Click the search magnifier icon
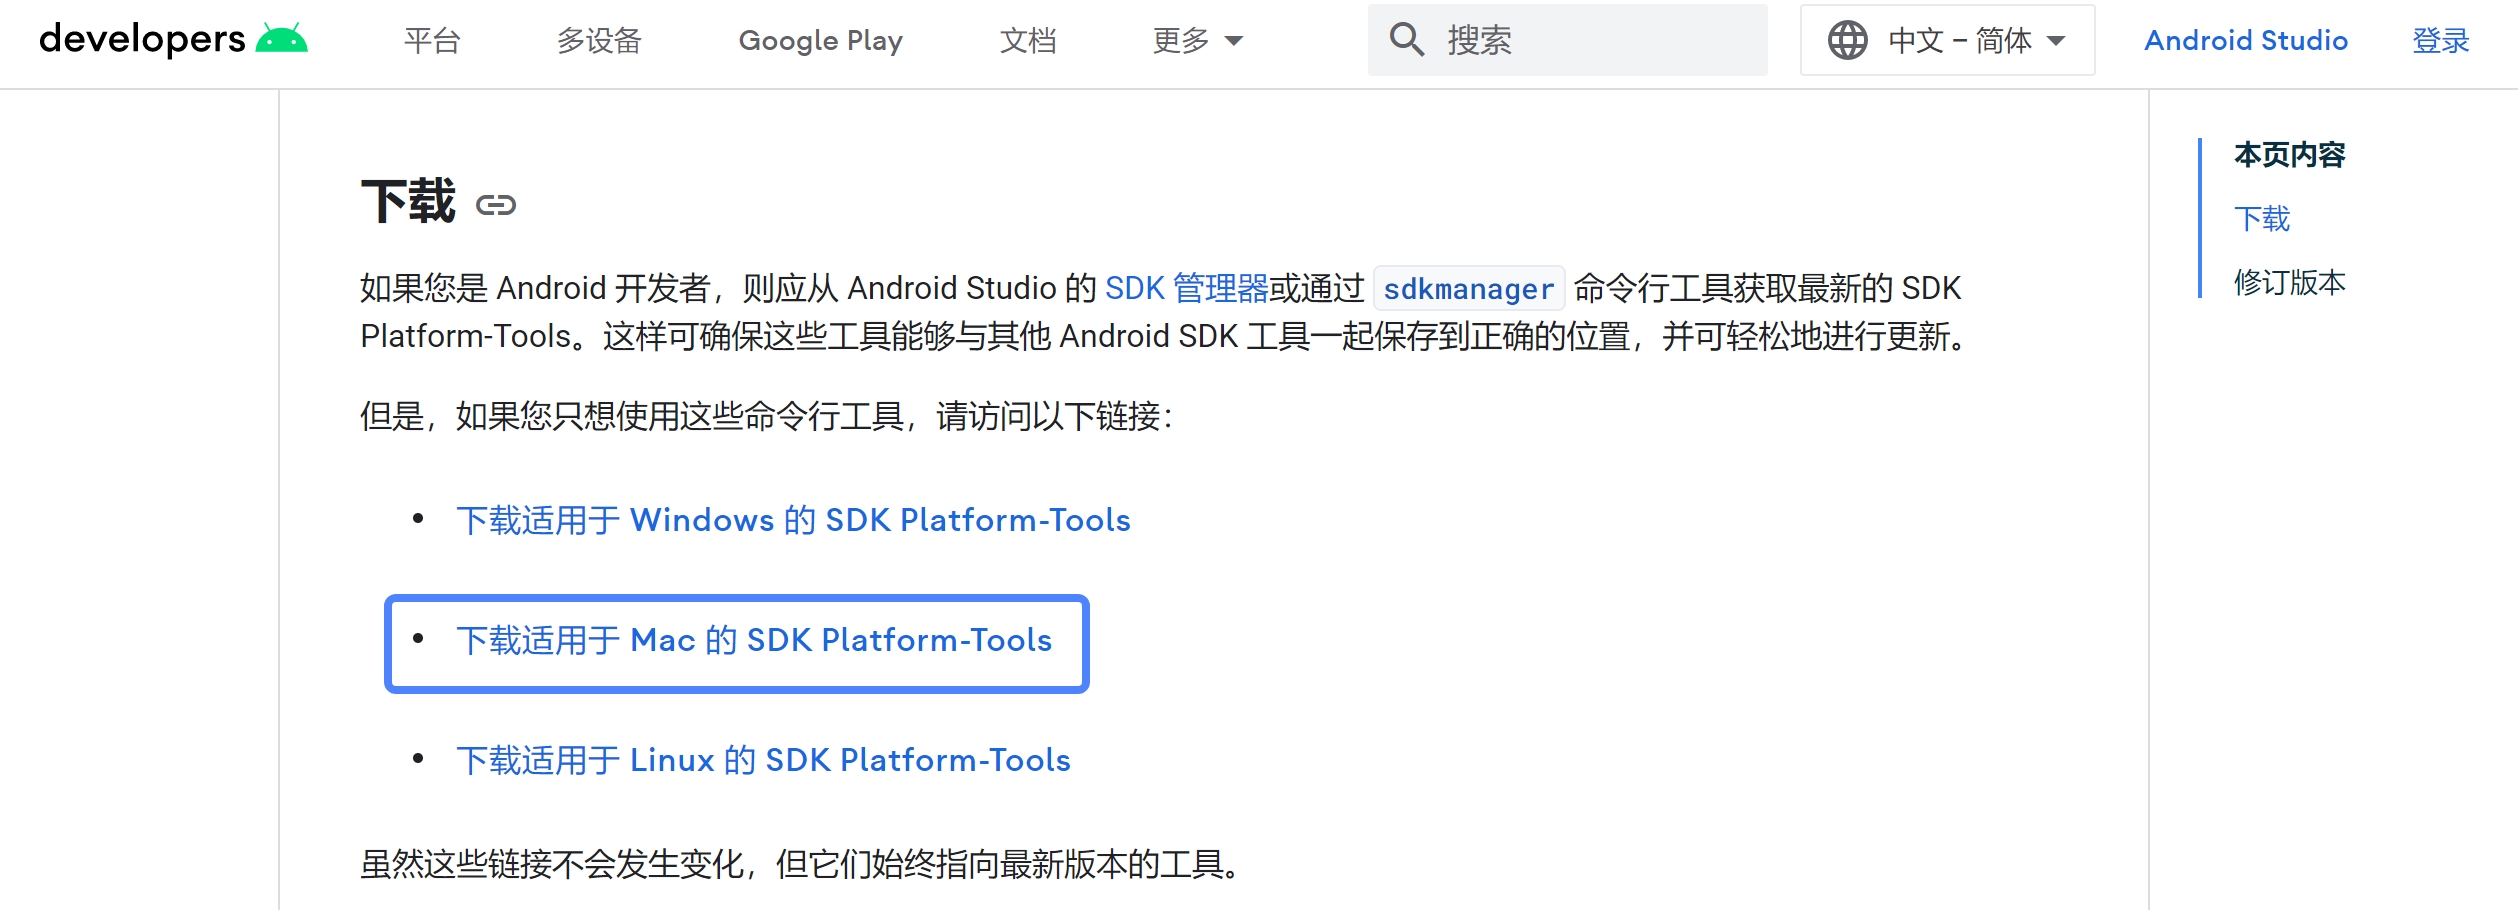 1406,40
